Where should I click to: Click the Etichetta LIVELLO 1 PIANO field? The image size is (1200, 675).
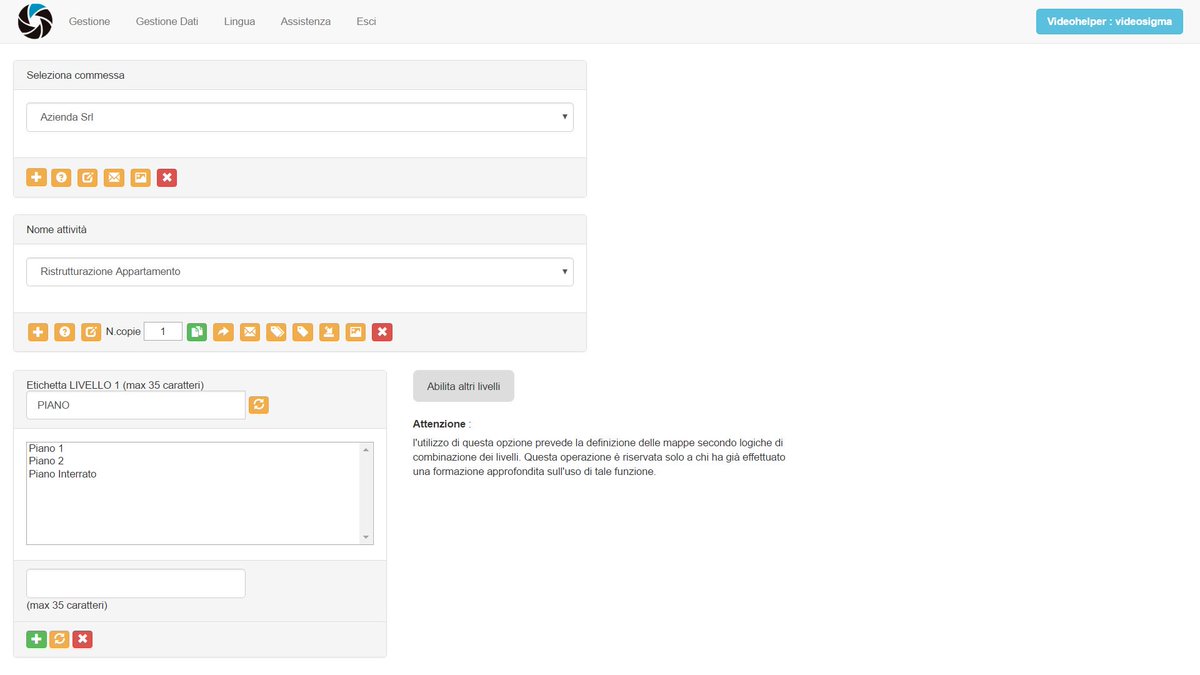click(x=135, y=405)
